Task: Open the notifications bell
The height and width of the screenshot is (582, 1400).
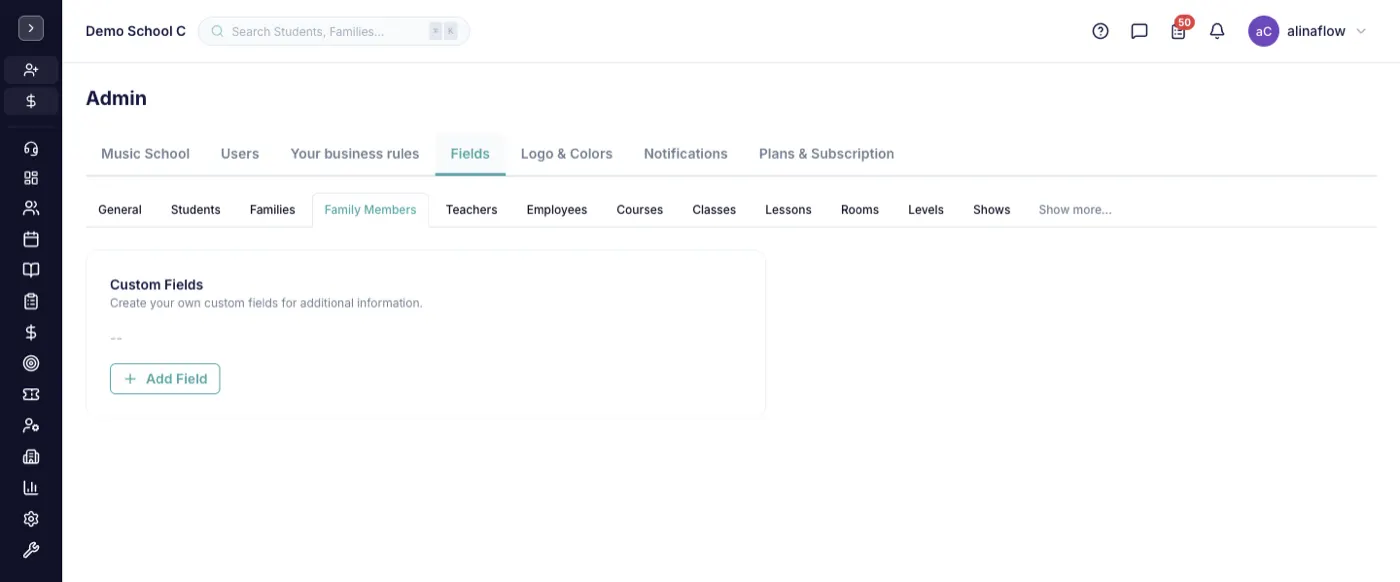Action: click(x=1217, y=31)
